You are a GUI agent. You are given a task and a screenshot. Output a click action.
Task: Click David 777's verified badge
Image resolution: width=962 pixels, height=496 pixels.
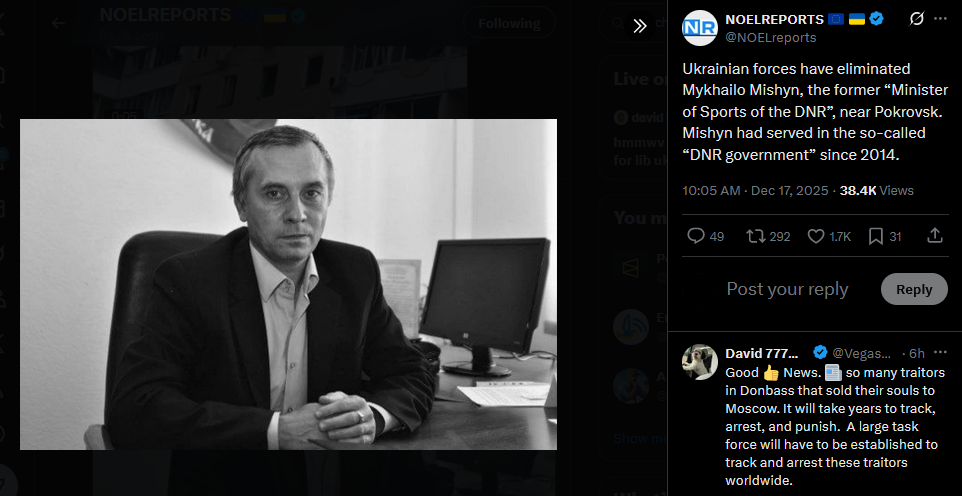820,353
